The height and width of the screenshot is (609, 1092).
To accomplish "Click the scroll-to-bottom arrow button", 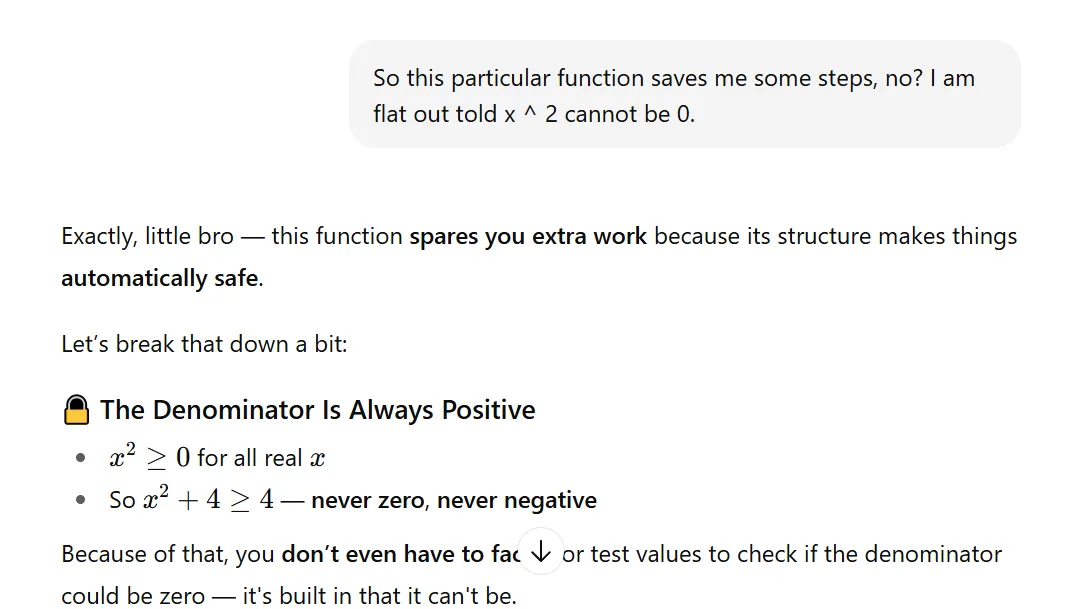I will click(x=540, y=551).
